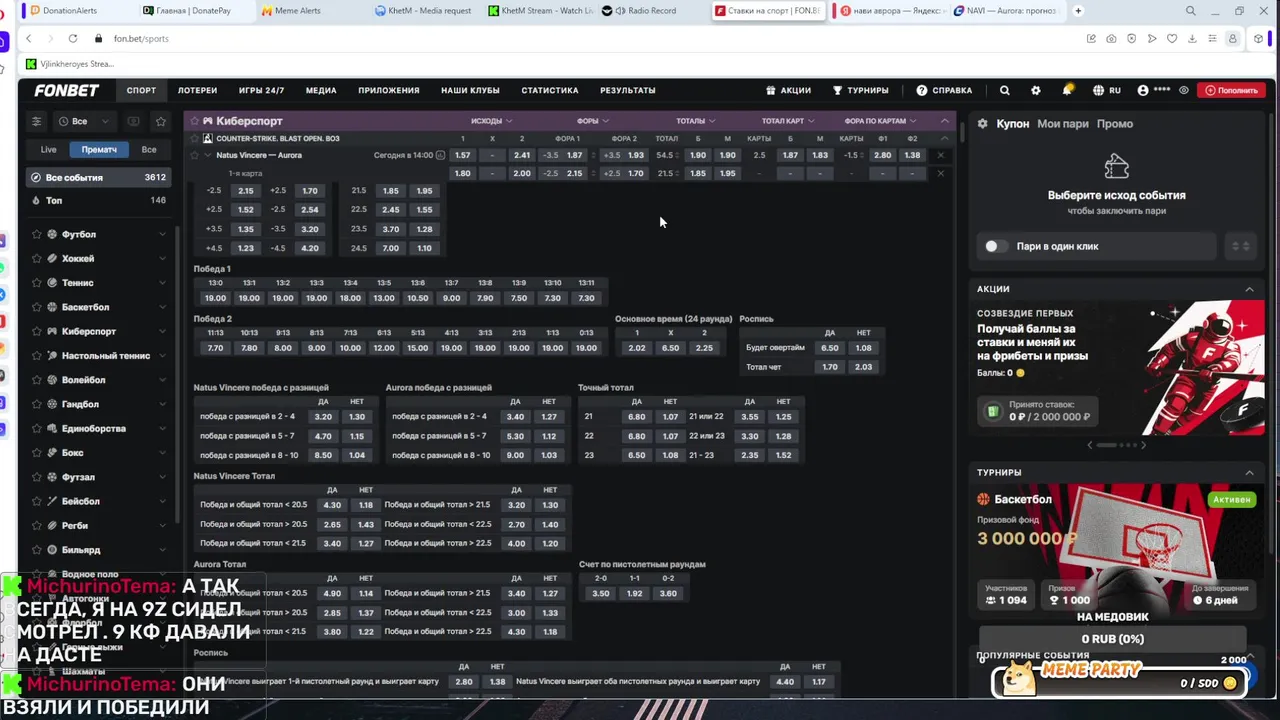
Task: Select the Прематч filter
Action: coord(99,149)
